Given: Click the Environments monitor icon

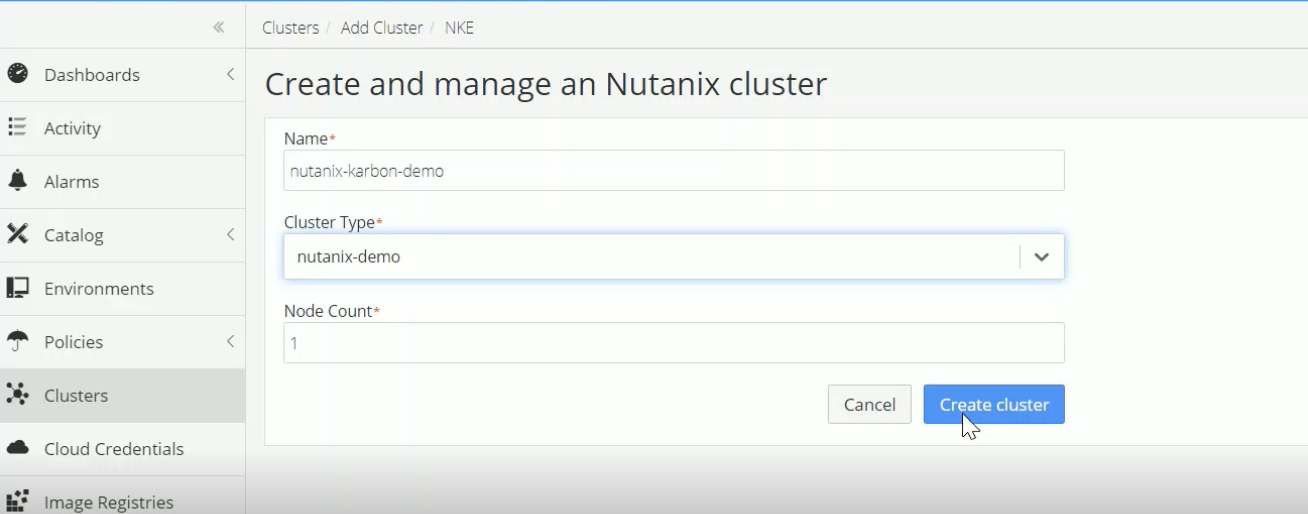Looking at the screenshot, I should (x=17, y=288).
